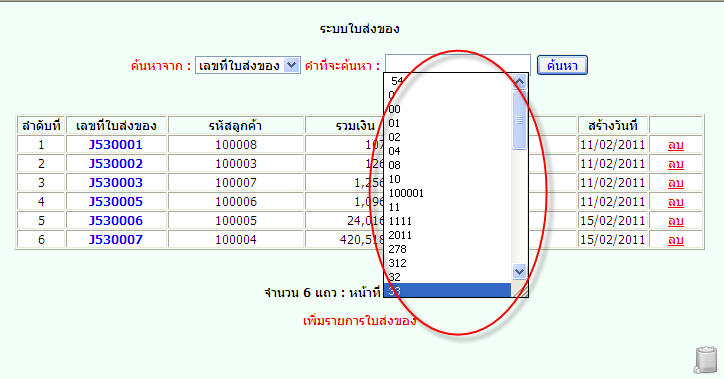Click the รหัสลูกค้า column header
The width and height of the screenshot is (724, 379).
click(236, 126)
